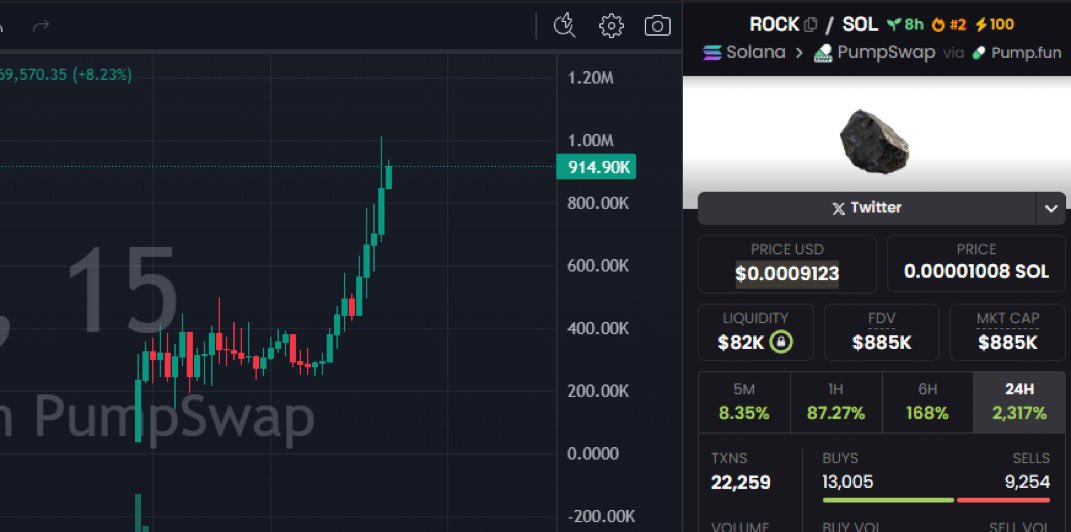Click the PumpSwap logo icon
1071x532 pixels.
coord(822,53)
